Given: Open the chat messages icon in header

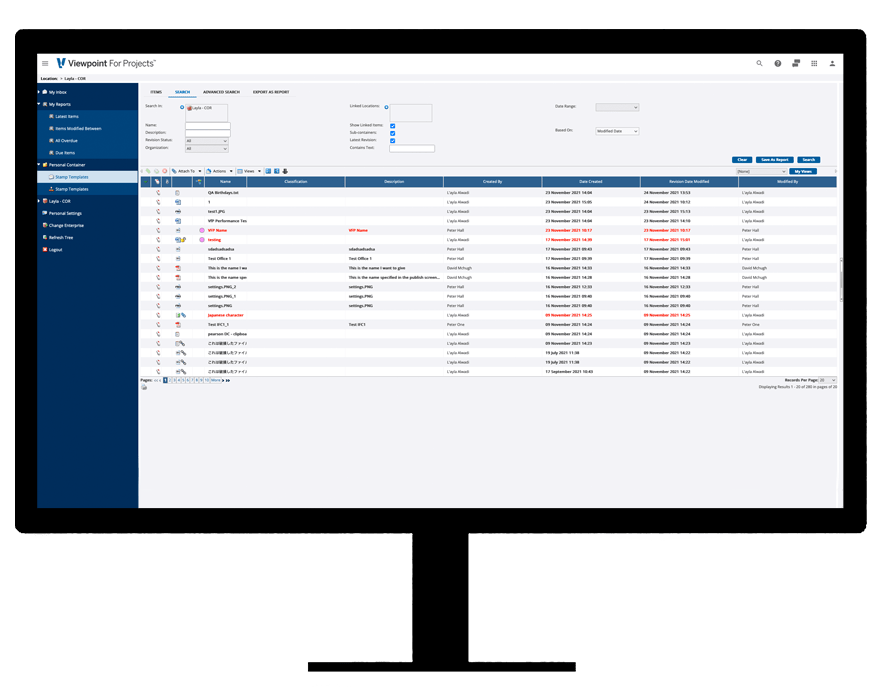Looking at the screenshot, I should pyautogui.click(x=796, y=63).
